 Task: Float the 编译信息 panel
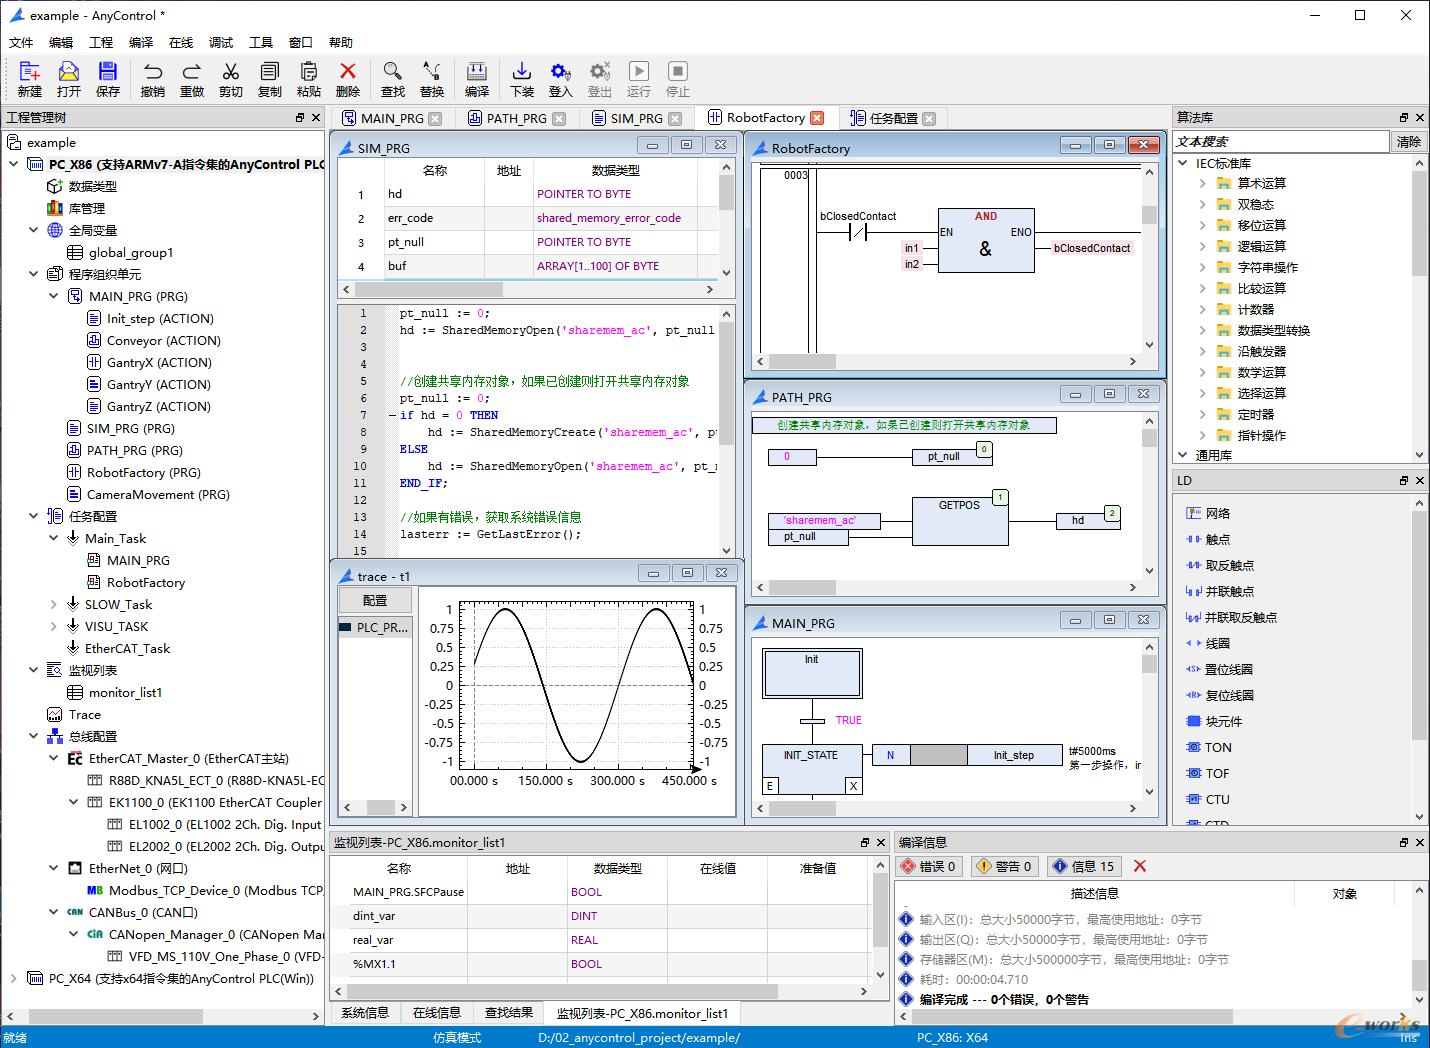tap(1404, 843)
